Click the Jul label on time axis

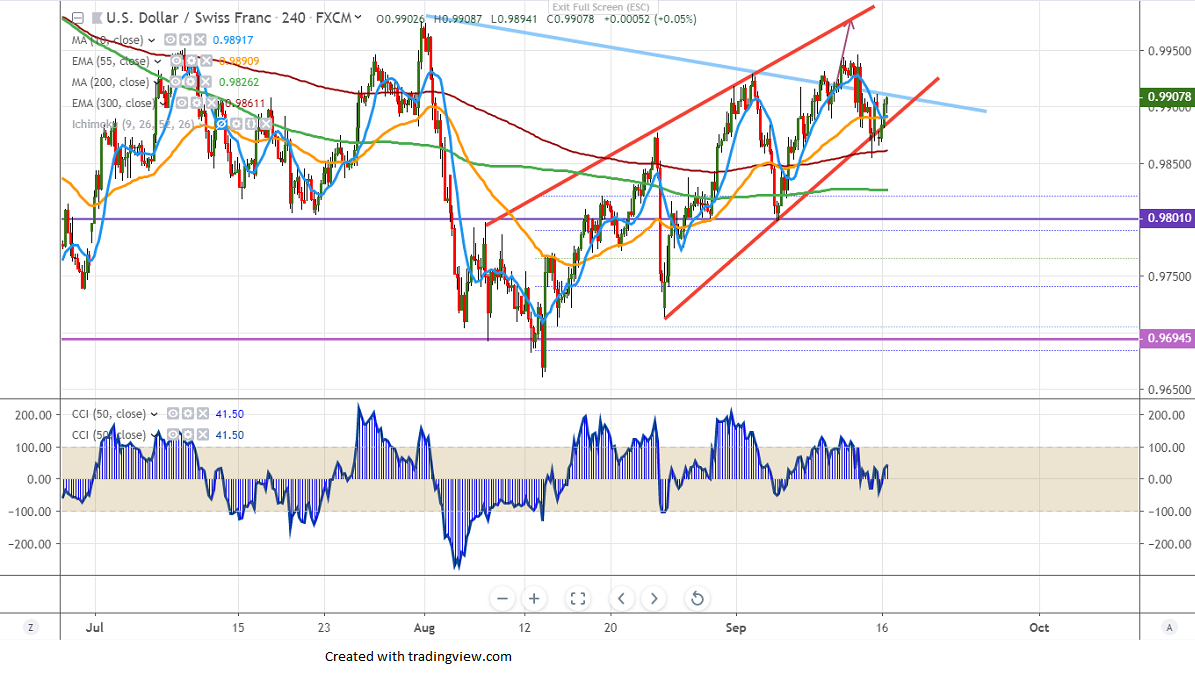(x=95, y=628)
